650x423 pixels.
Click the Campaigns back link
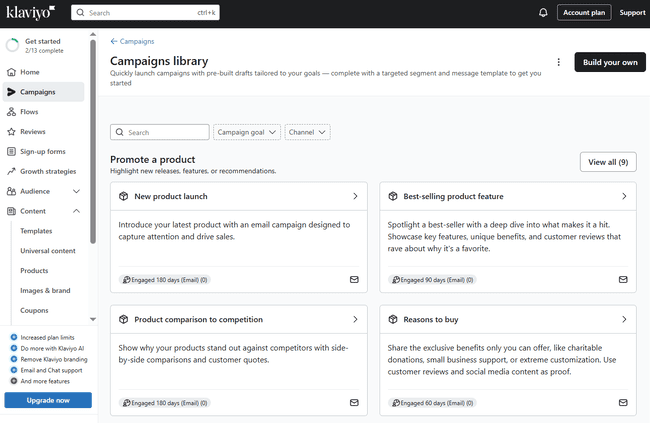[x=132, y=41]
